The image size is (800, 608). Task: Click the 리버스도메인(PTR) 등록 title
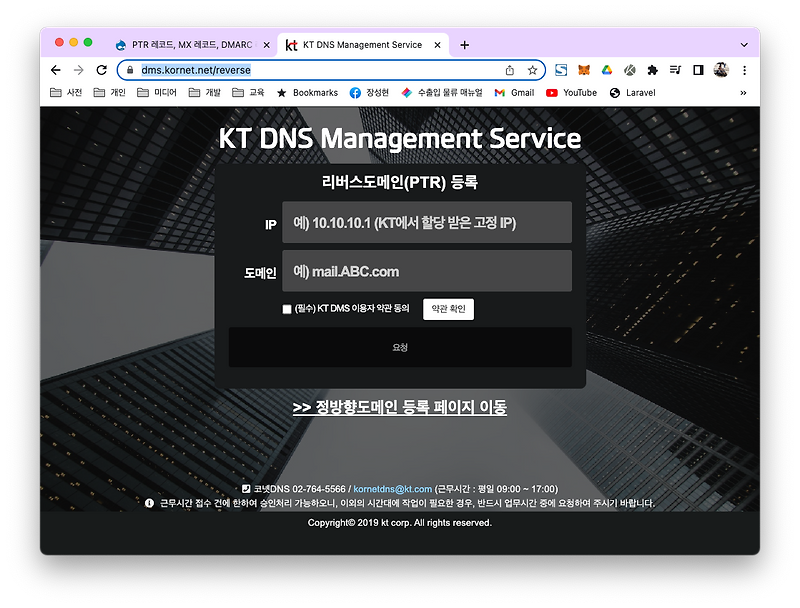(399, 182)
